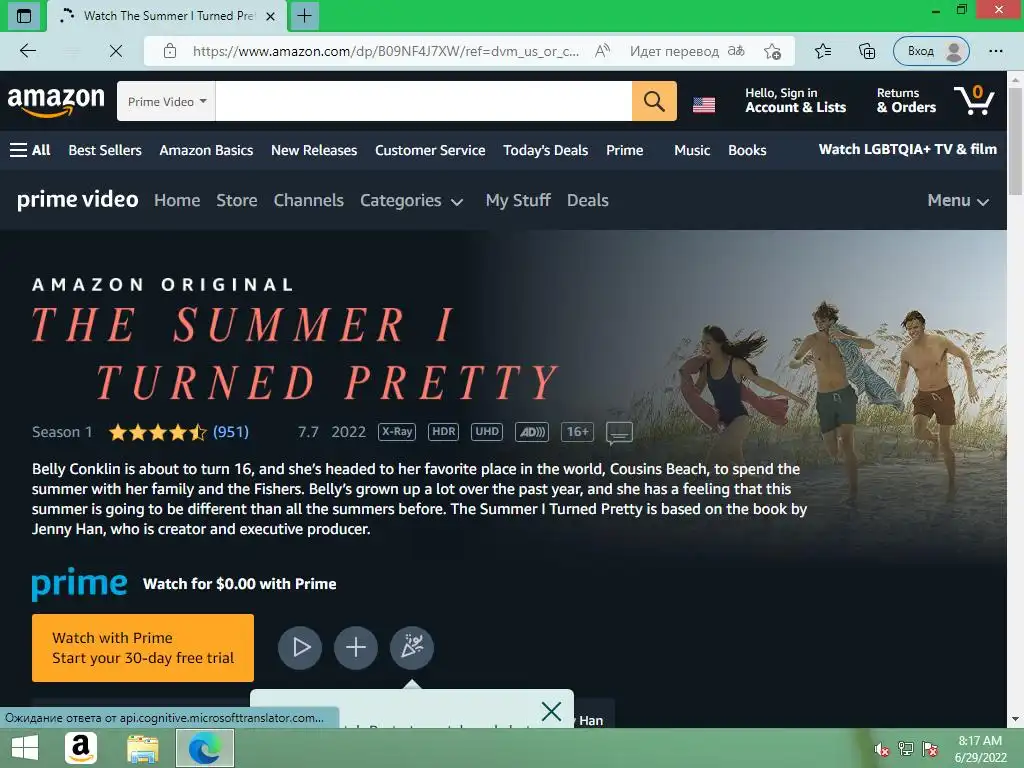Image resolution: width=1024 pixels, height=768 pixels.
Task: Open Music in the navigation bar
Action: tap(692, 150)
